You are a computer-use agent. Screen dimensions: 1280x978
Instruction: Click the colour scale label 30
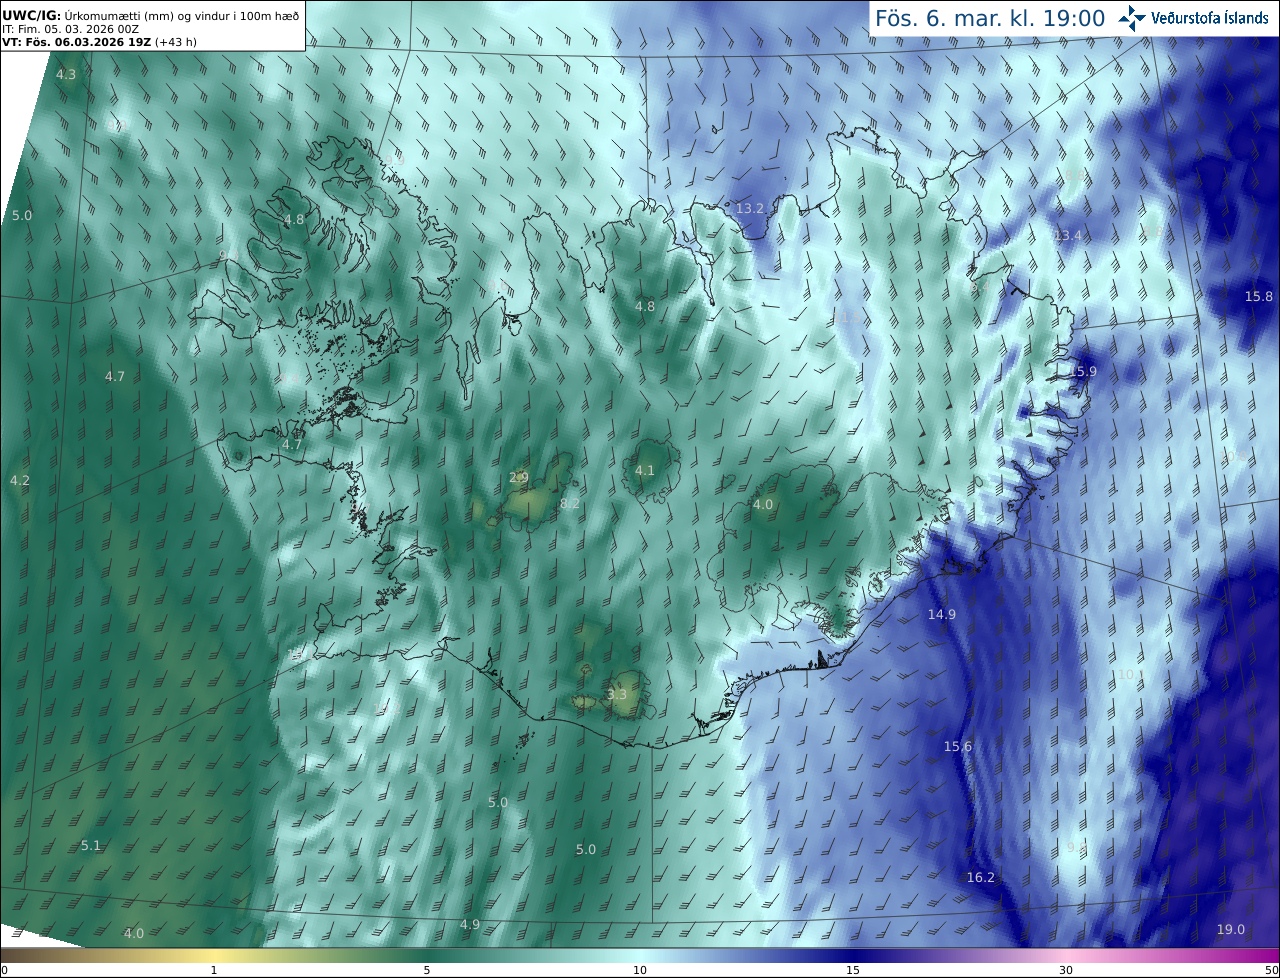pyautogui.click(x=1066, y=970)
